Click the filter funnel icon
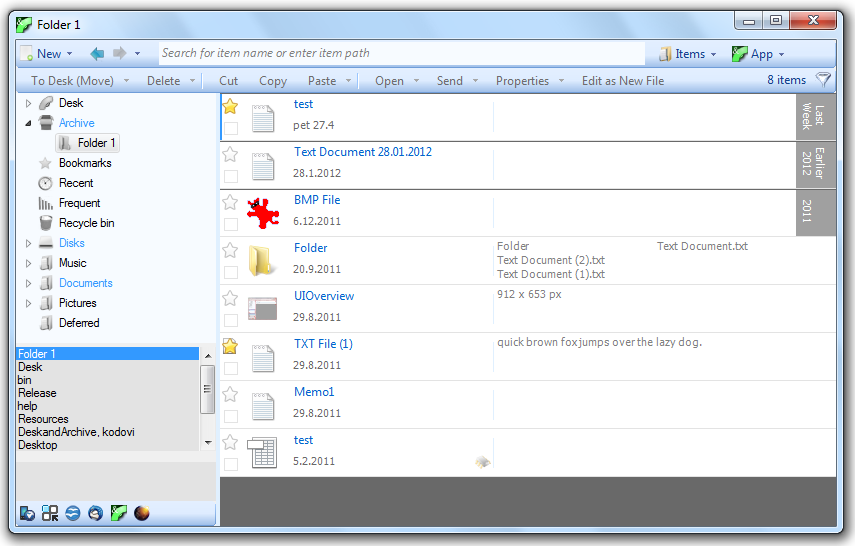The image size is (855, 546). point(823,80)
